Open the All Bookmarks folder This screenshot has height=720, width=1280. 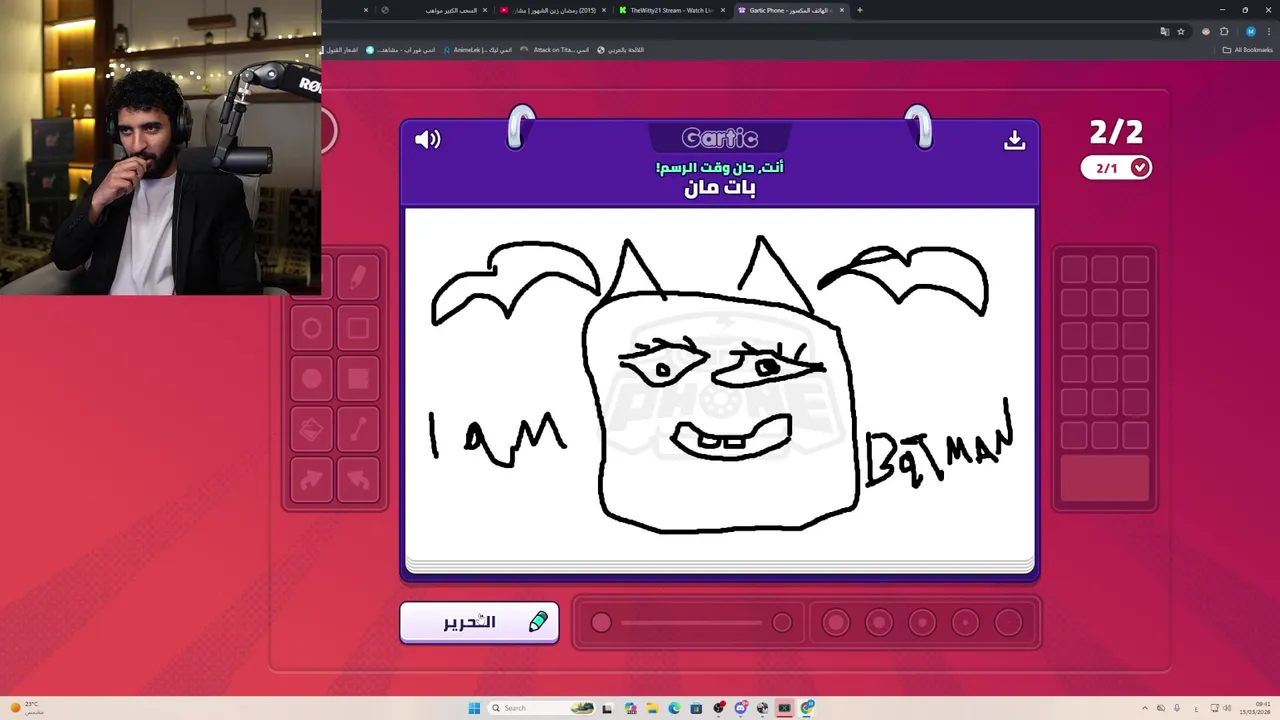coord(1247,50)
